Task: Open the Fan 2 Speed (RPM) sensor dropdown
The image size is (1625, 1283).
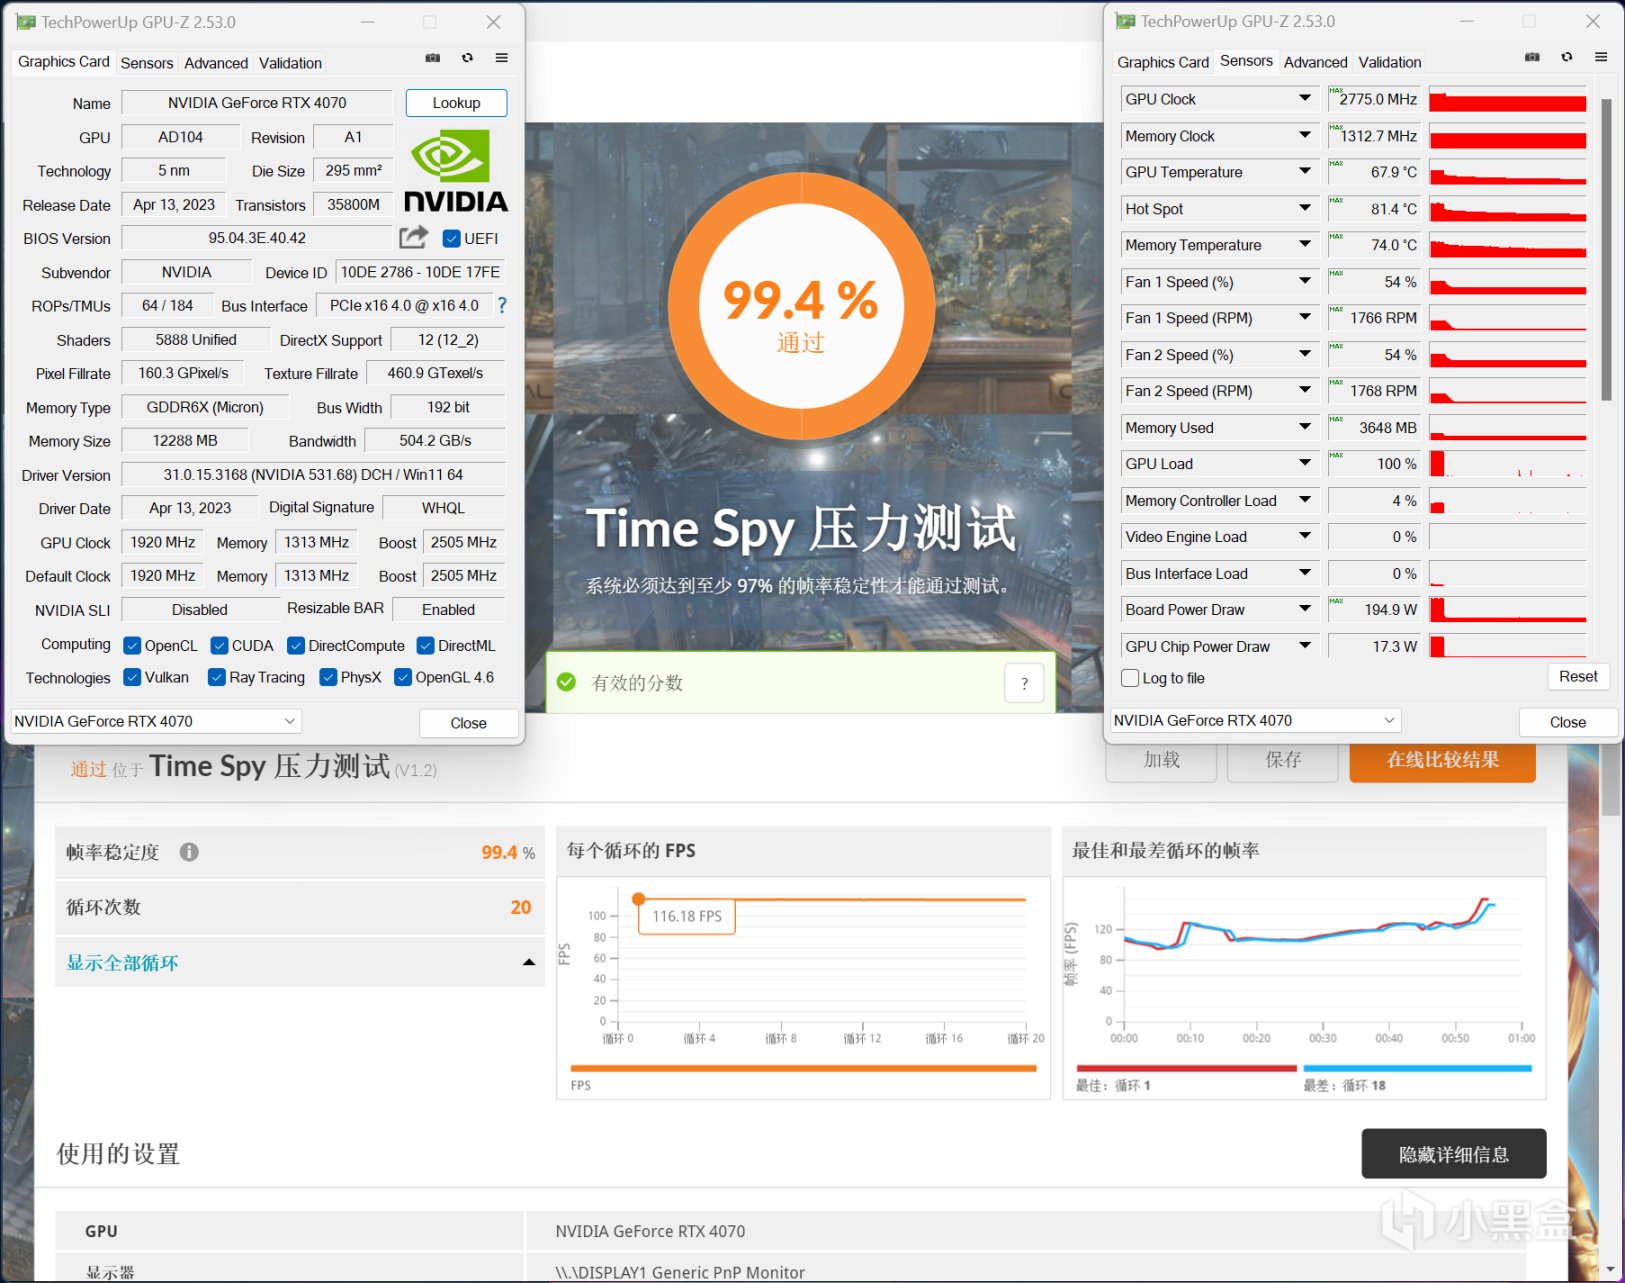Action: tap(1305, 391)
